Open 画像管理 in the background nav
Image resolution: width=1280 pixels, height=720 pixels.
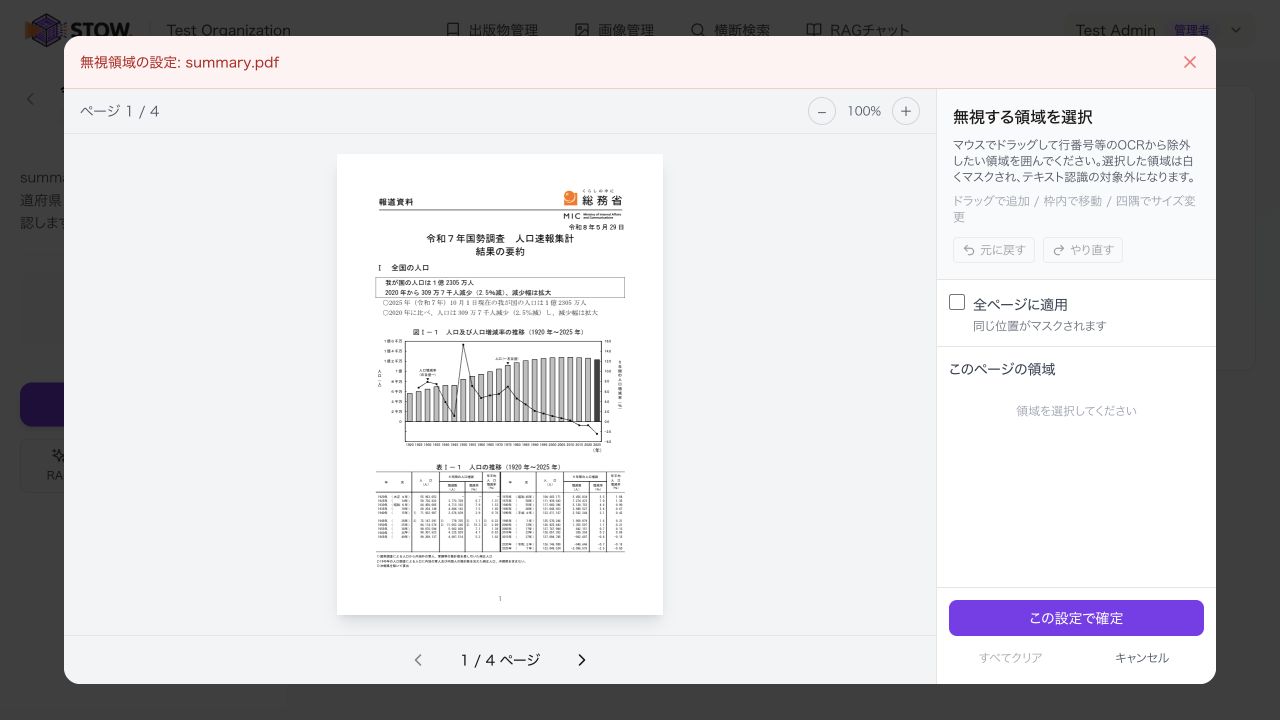click(x=615, y=30)
